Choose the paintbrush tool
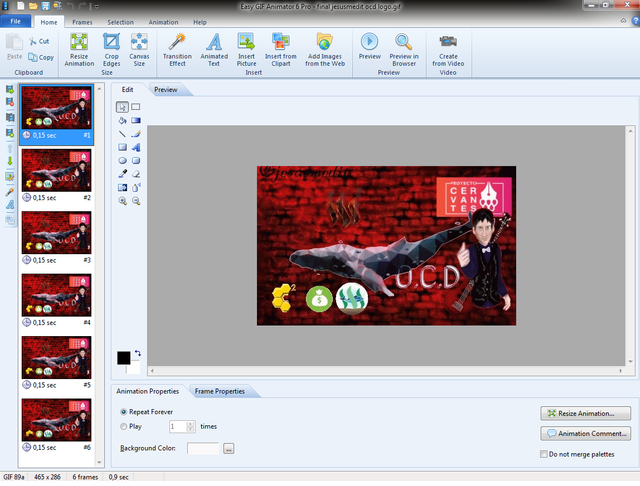 click(x=136, y=134)
